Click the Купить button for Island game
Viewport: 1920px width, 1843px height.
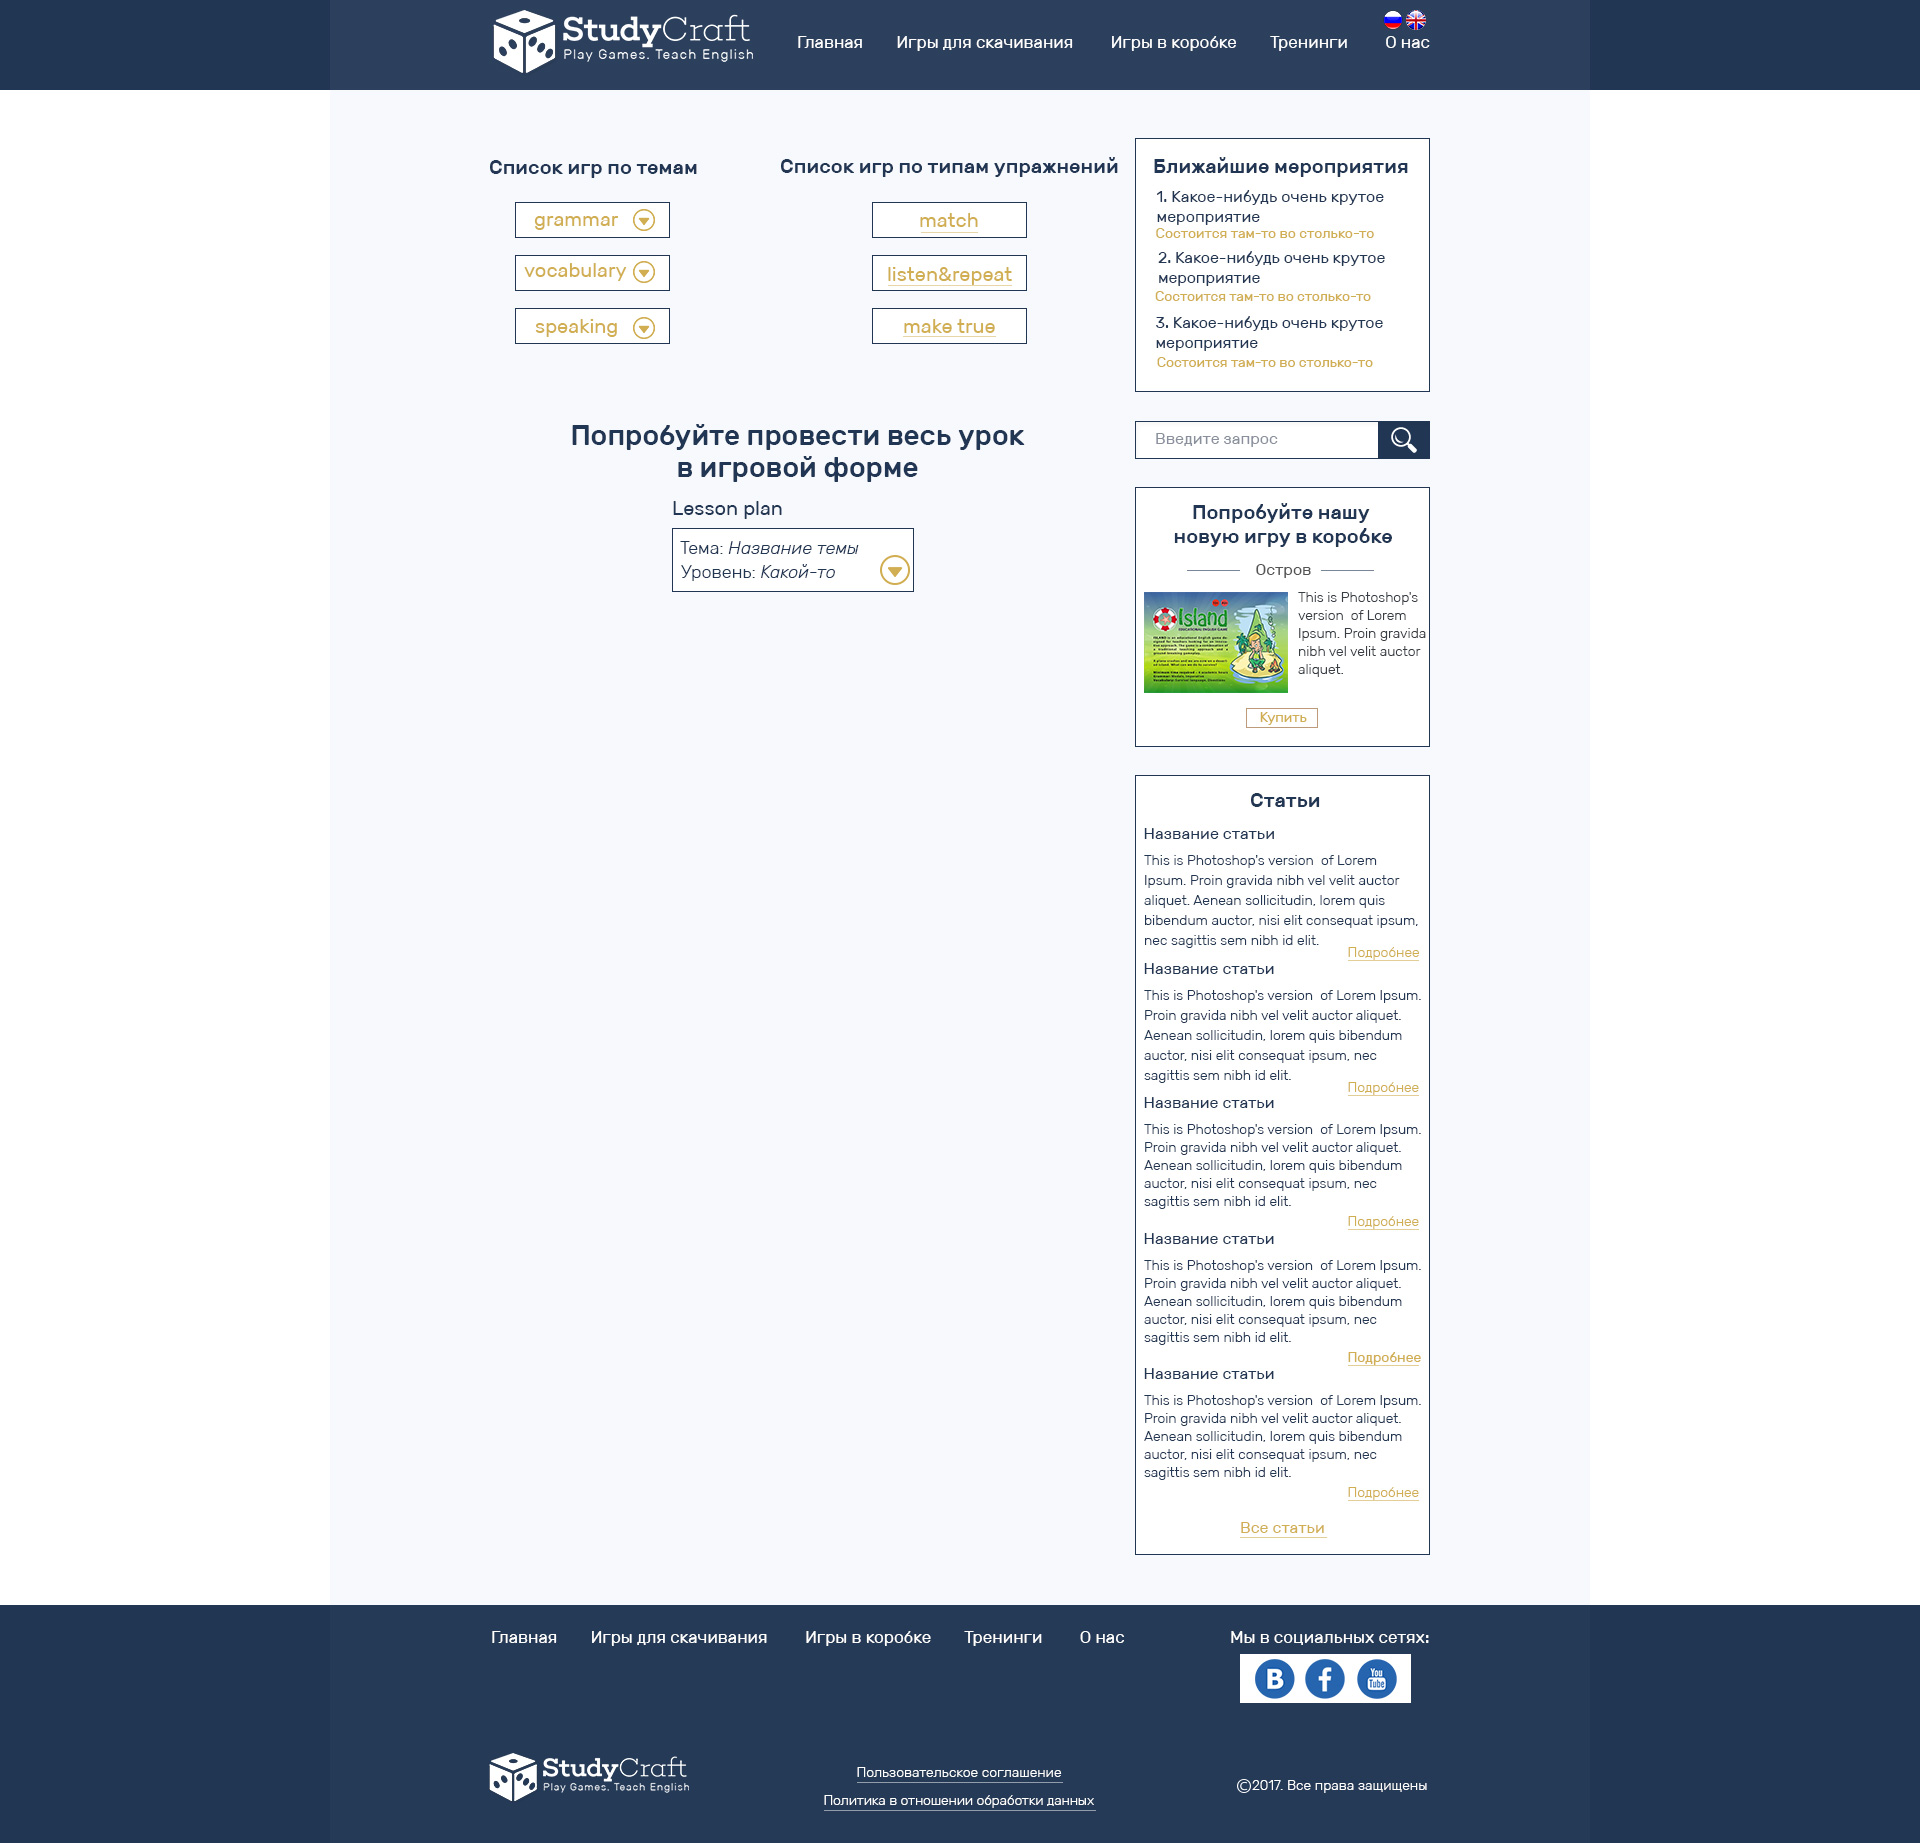pyautogui.click(x=1282, y=718)
